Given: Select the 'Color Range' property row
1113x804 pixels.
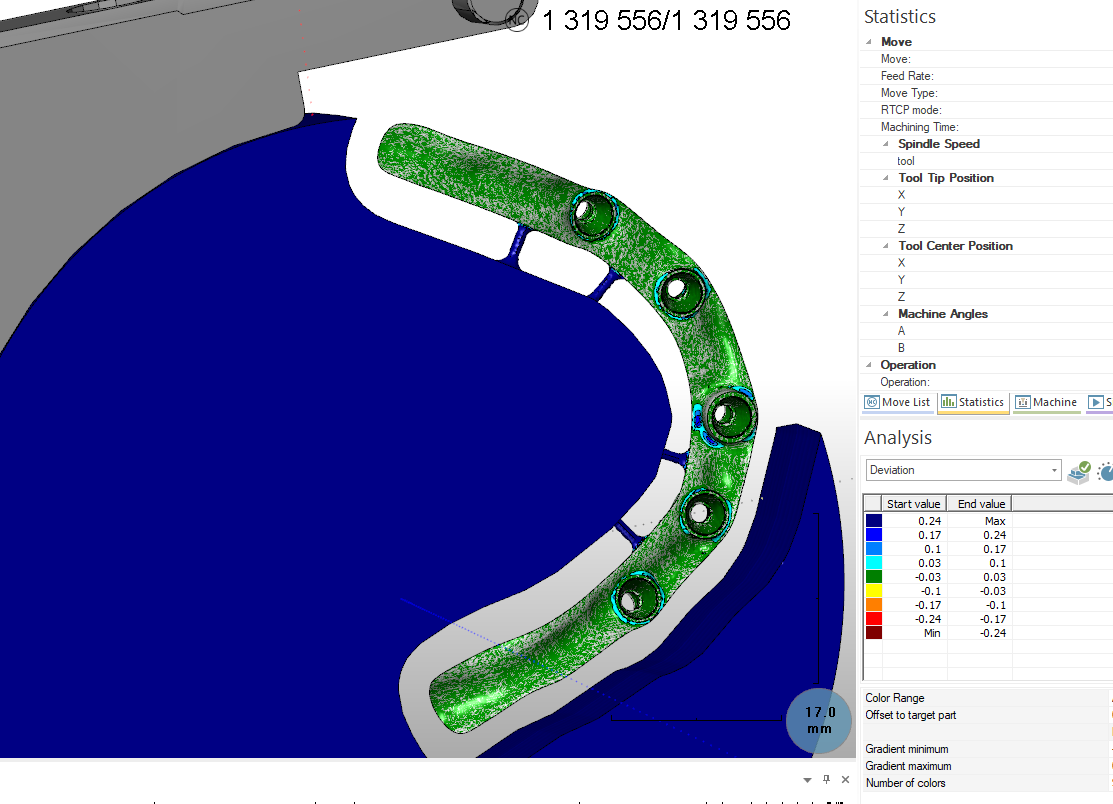Looking at the screenshot, I should (x=987, y=698).
